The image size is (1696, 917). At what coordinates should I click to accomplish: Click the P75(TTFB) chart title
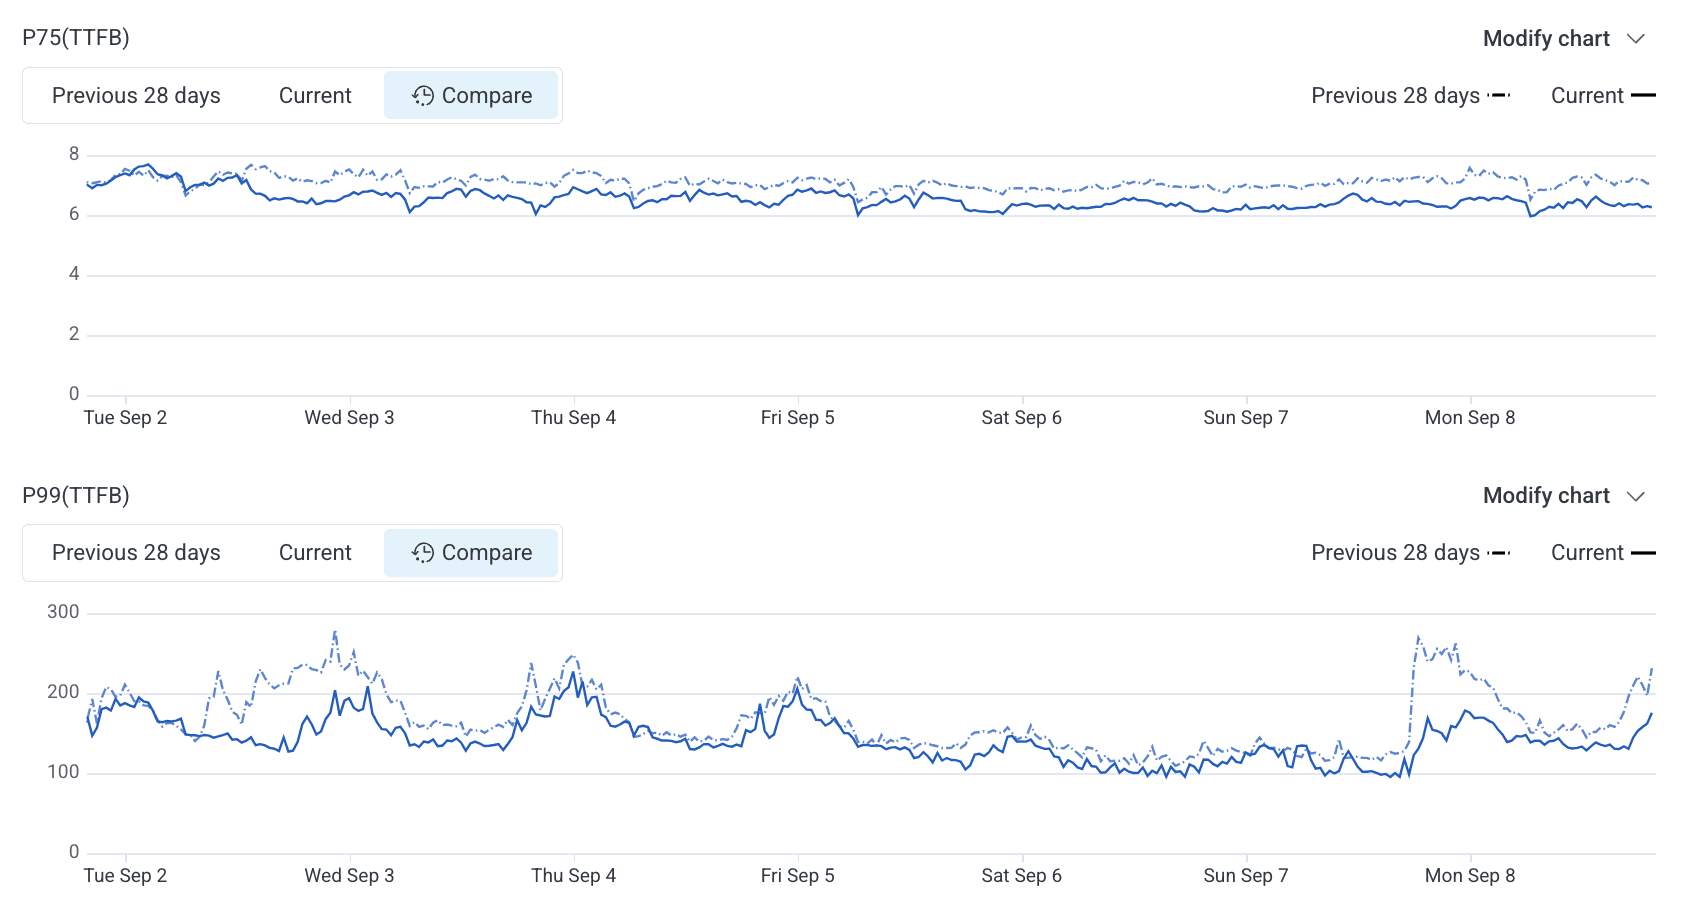point(76,38)
